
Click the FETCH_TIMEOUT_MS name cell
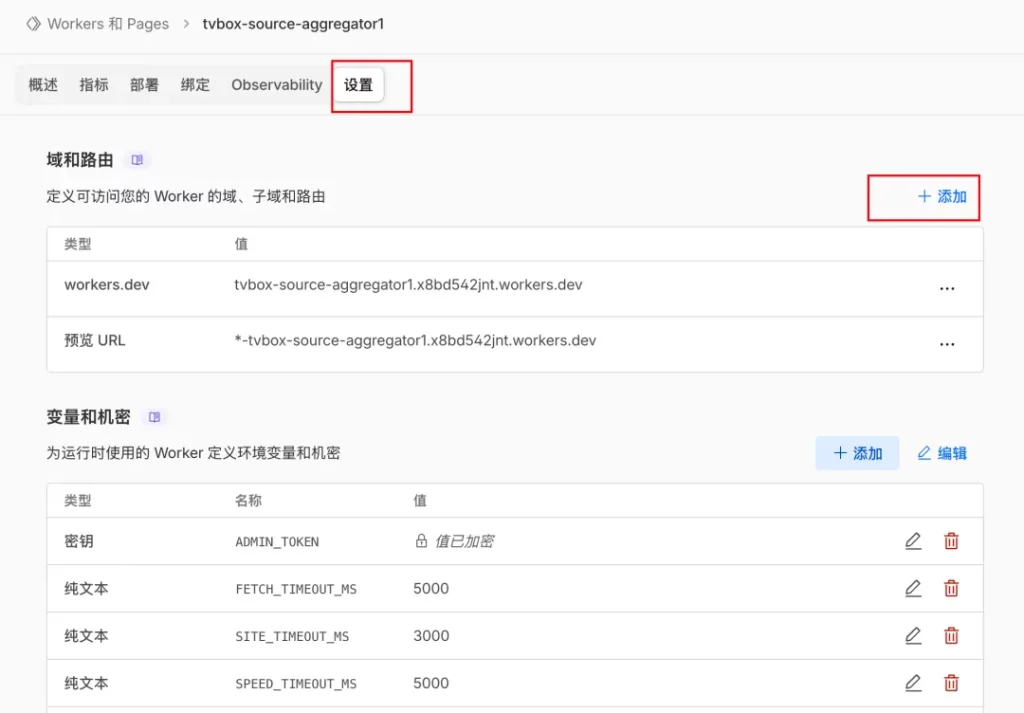click(x=296, y=589)
